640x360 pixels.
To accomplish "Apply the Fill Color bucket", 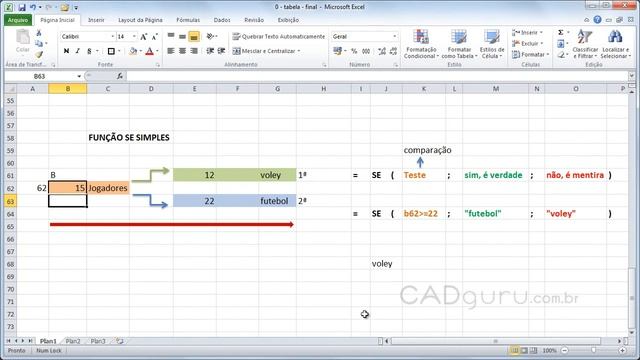I will [133, 51].
